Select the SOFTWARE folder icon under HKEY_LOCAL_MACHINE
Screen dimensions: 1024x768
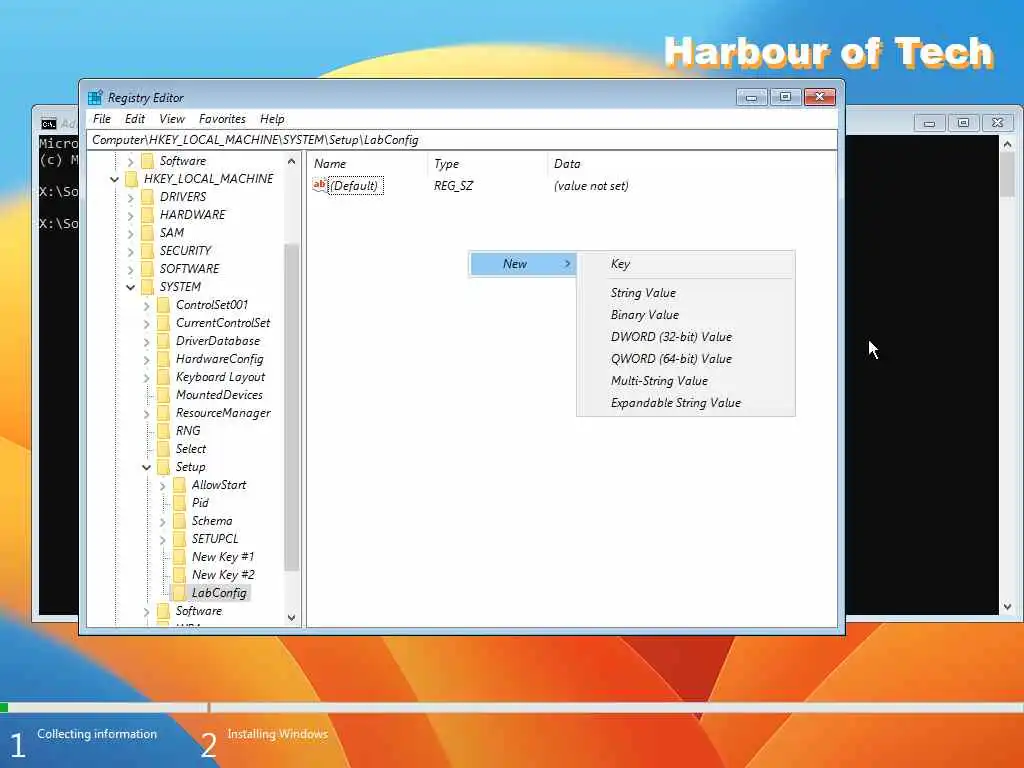(x=148, y=268)
